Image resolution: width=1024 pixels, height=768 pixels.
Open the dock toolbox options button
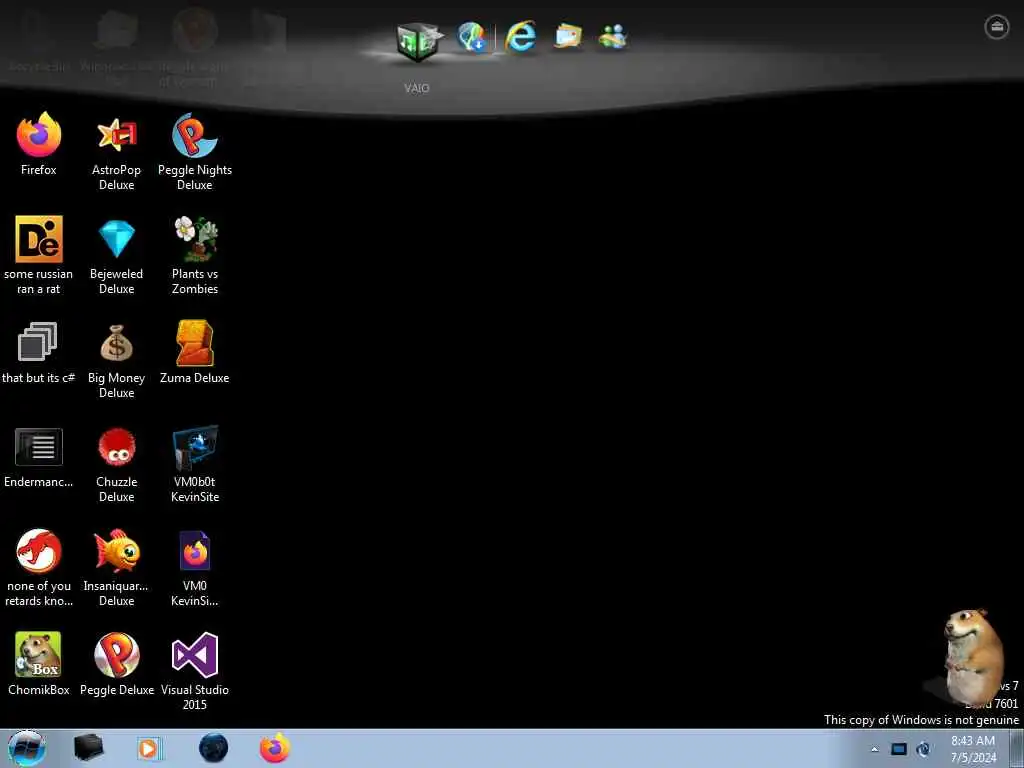997,27
